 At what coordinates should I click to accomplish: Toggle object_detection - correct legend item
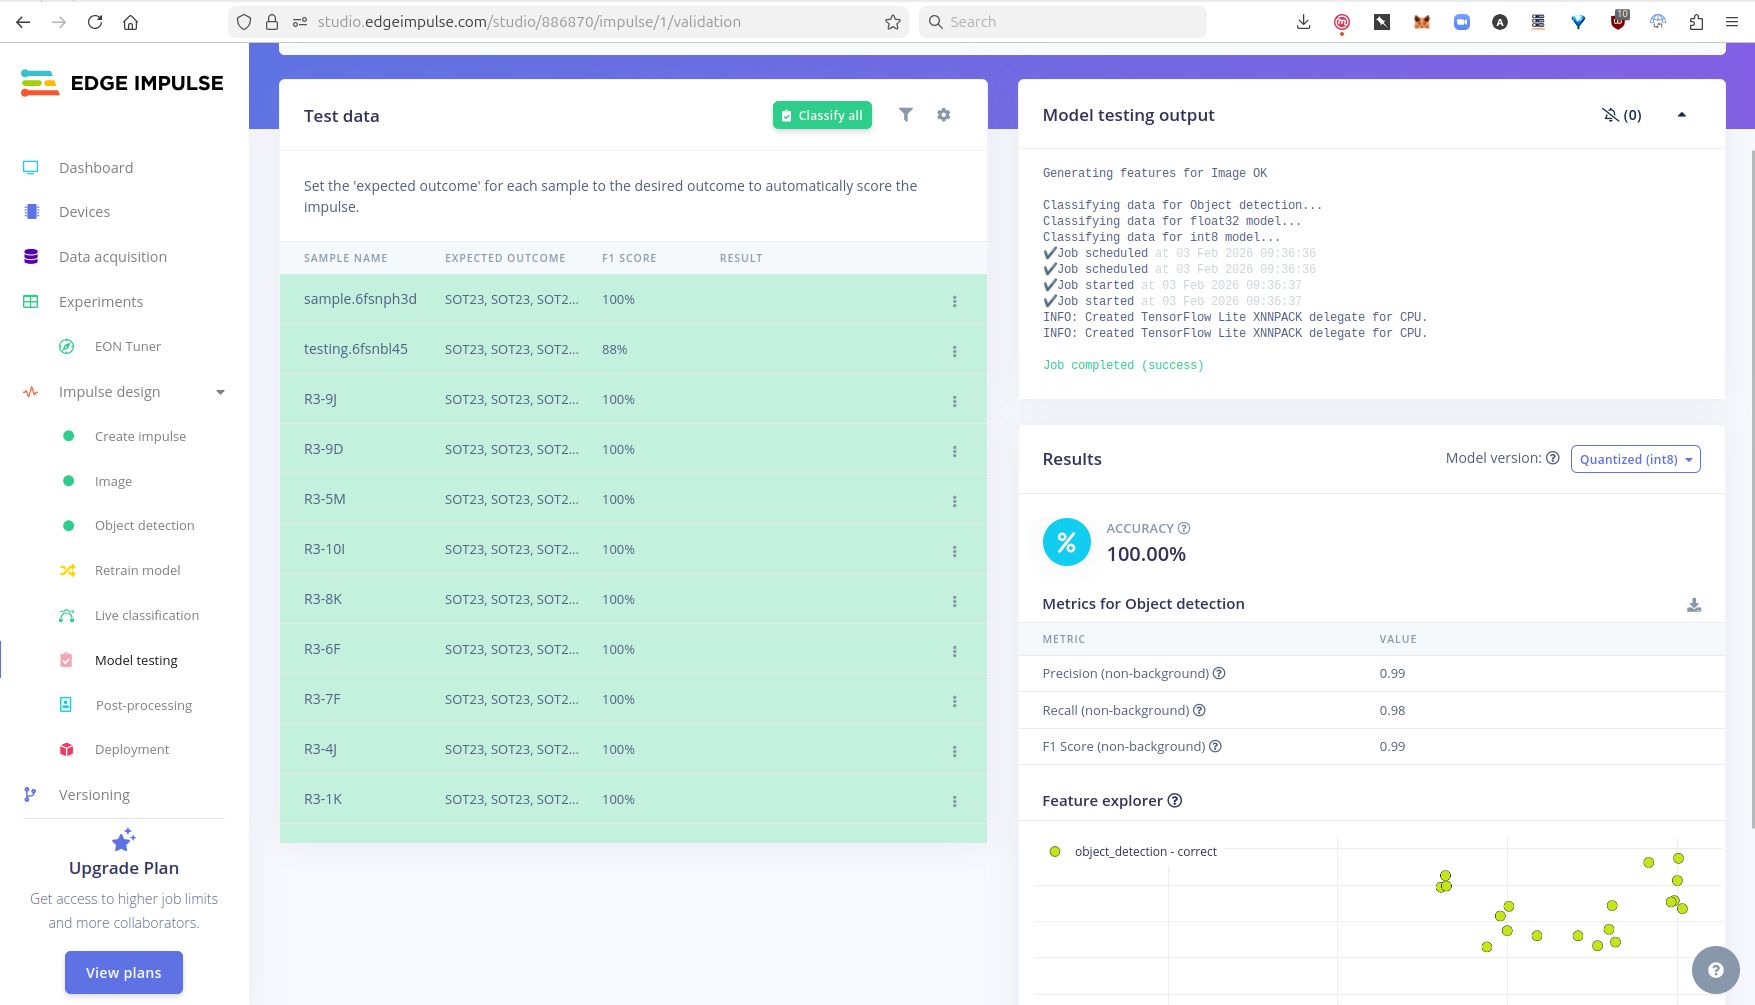click(1132, 852)
